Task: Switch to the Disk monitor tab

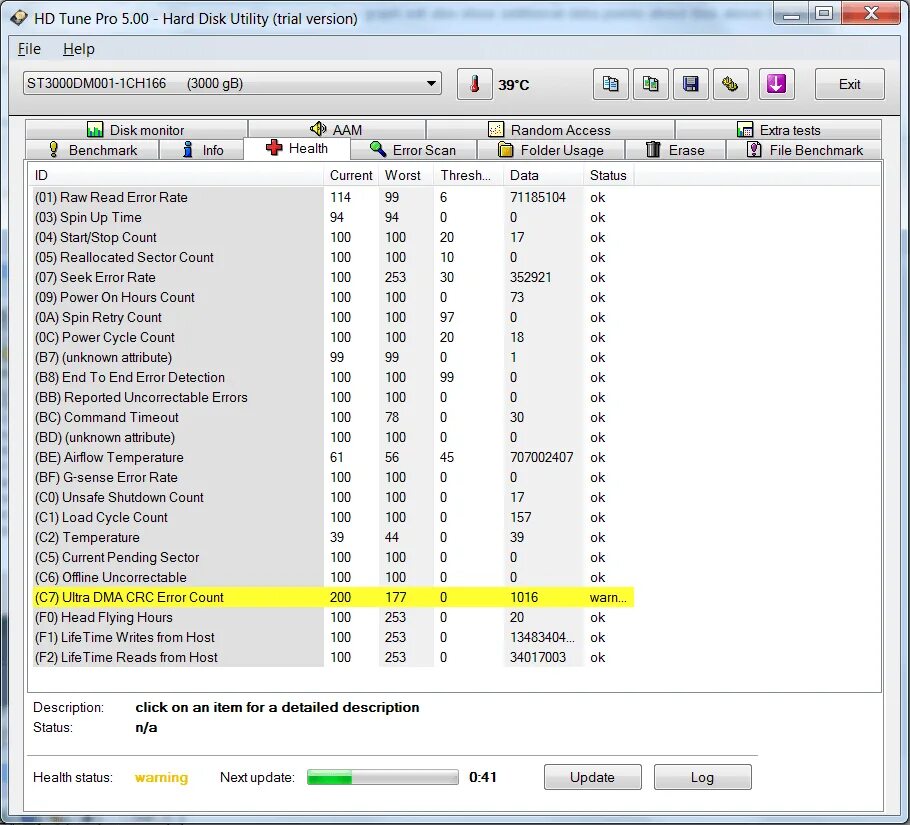Action: [x=136, y=129]
